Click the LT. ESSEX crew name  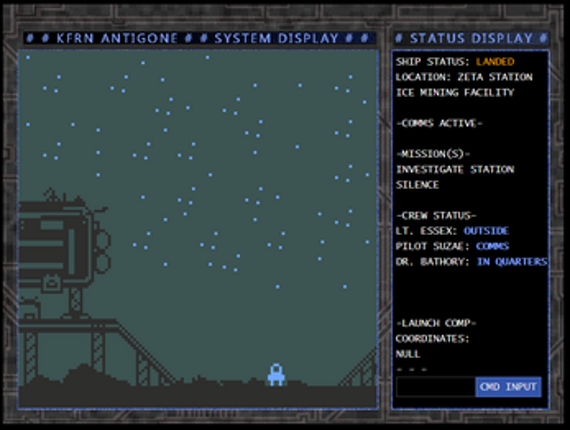(x=426, y=231)
